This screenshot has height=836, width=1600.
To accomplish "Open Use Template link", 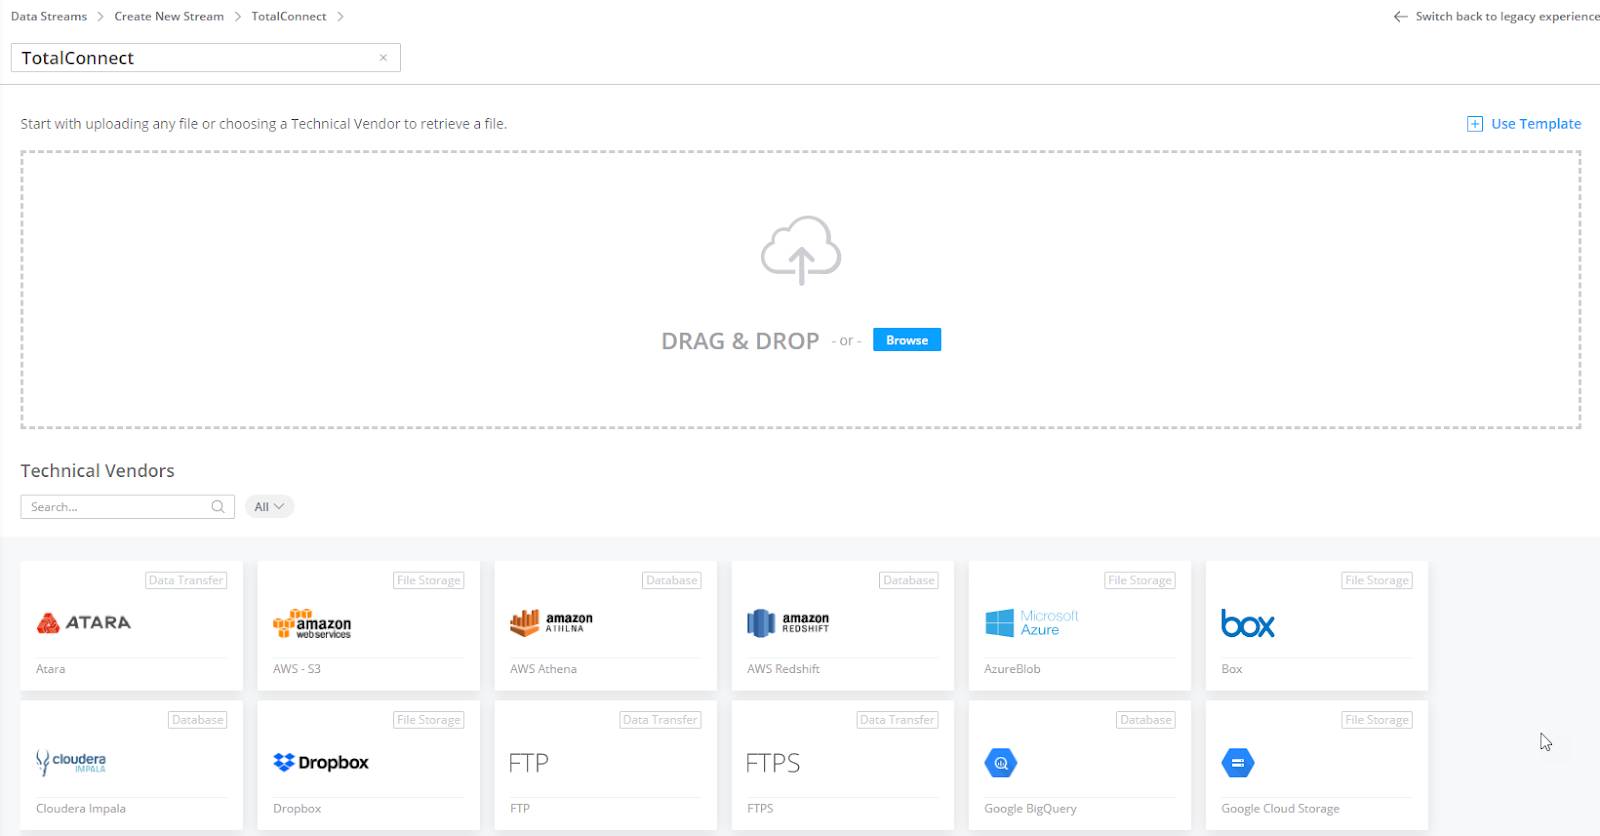I will point(1536,124).
